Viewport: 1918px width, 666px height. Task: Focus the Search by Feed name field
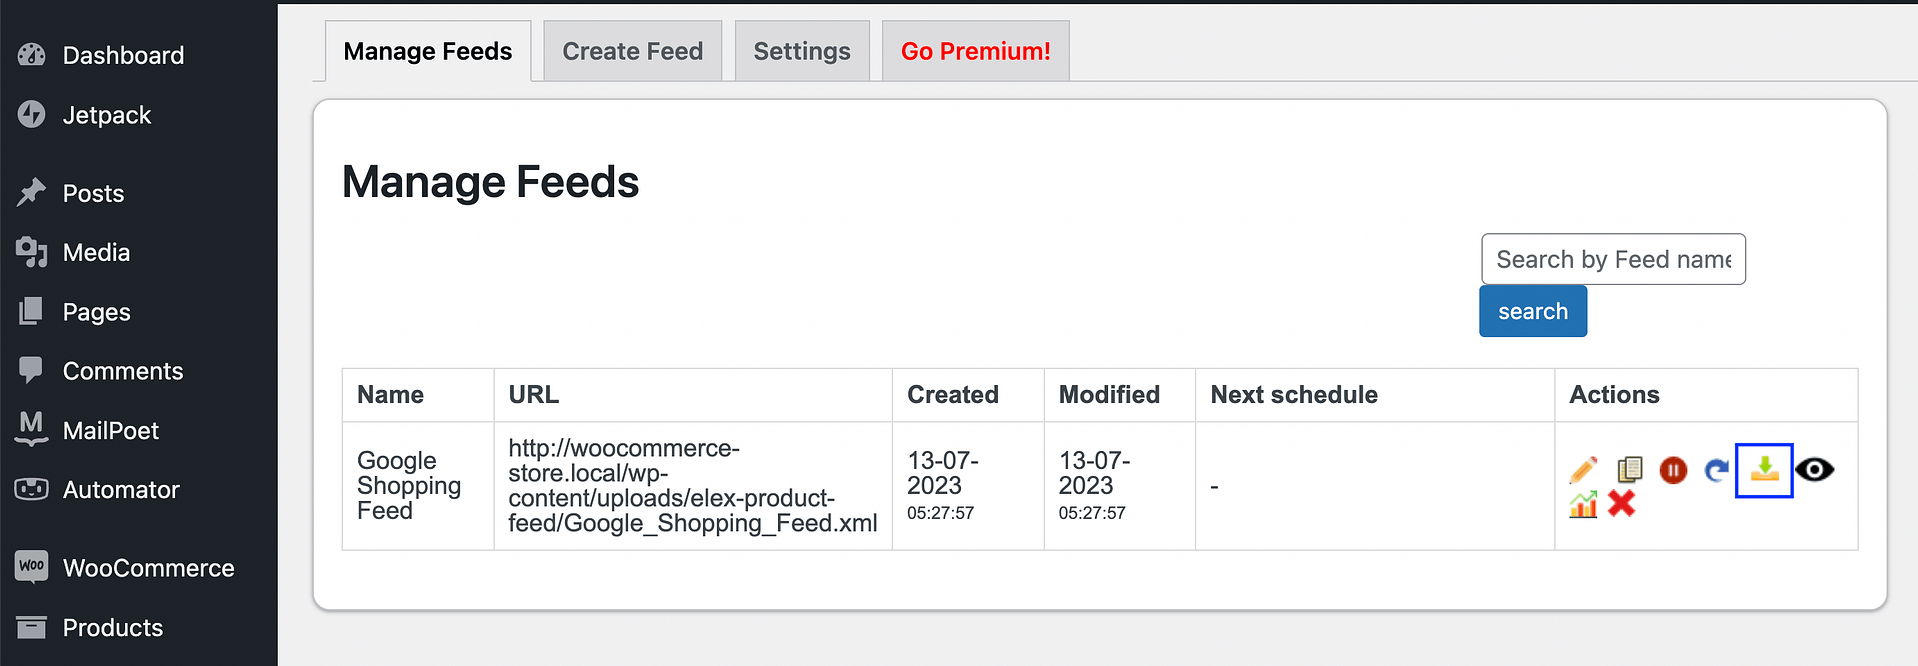click(x=1612, y=259)
